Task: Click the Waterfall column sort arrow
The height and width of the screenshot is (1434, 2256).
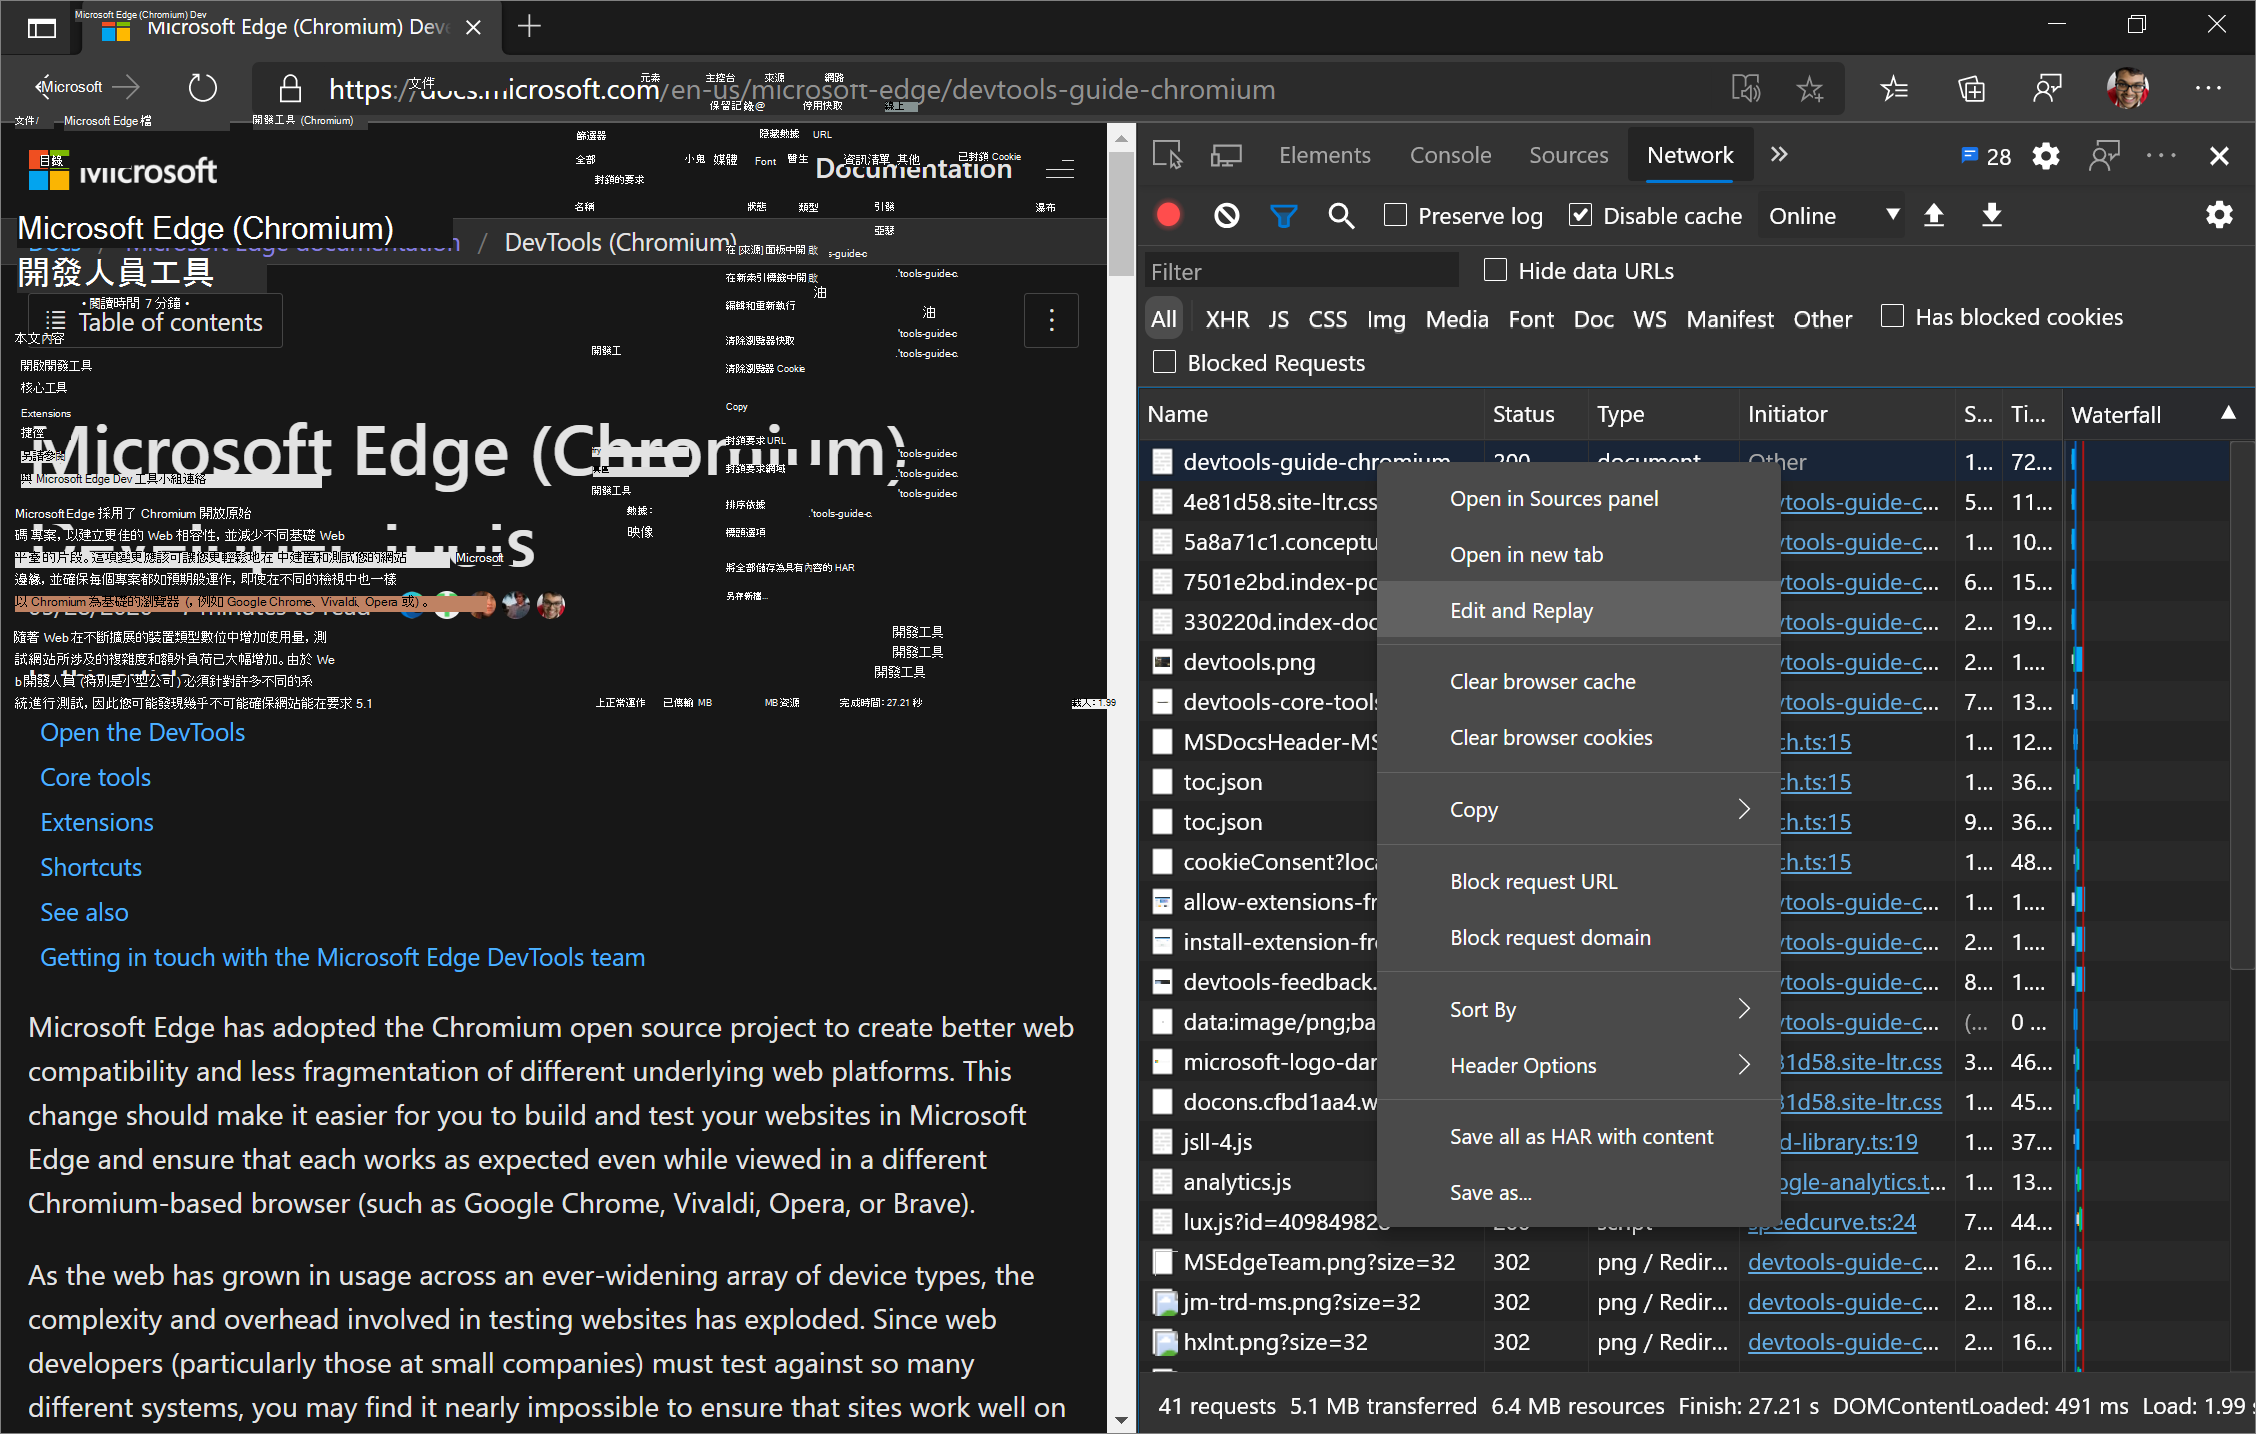Action: (2228, 413)
